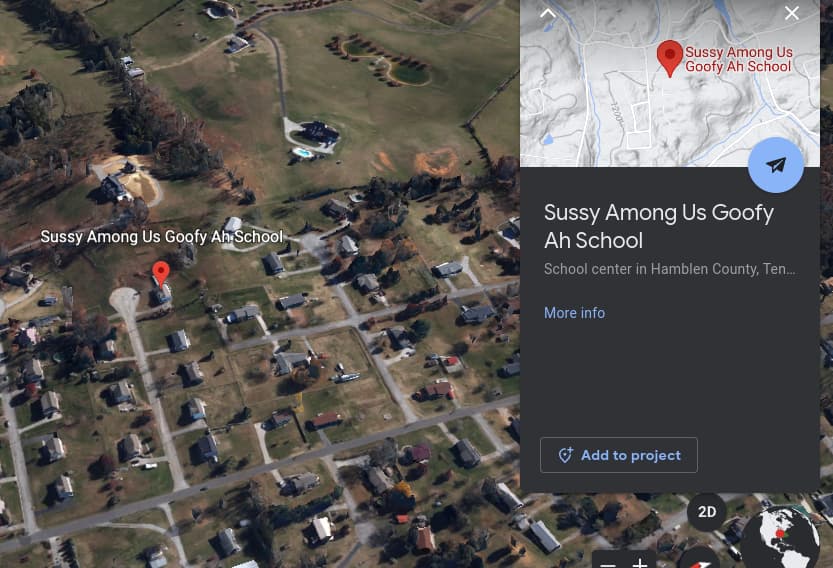The height and width of the screenshot is (568, 833).
Task: Click the globe overview icon
Action: [780, 538]
